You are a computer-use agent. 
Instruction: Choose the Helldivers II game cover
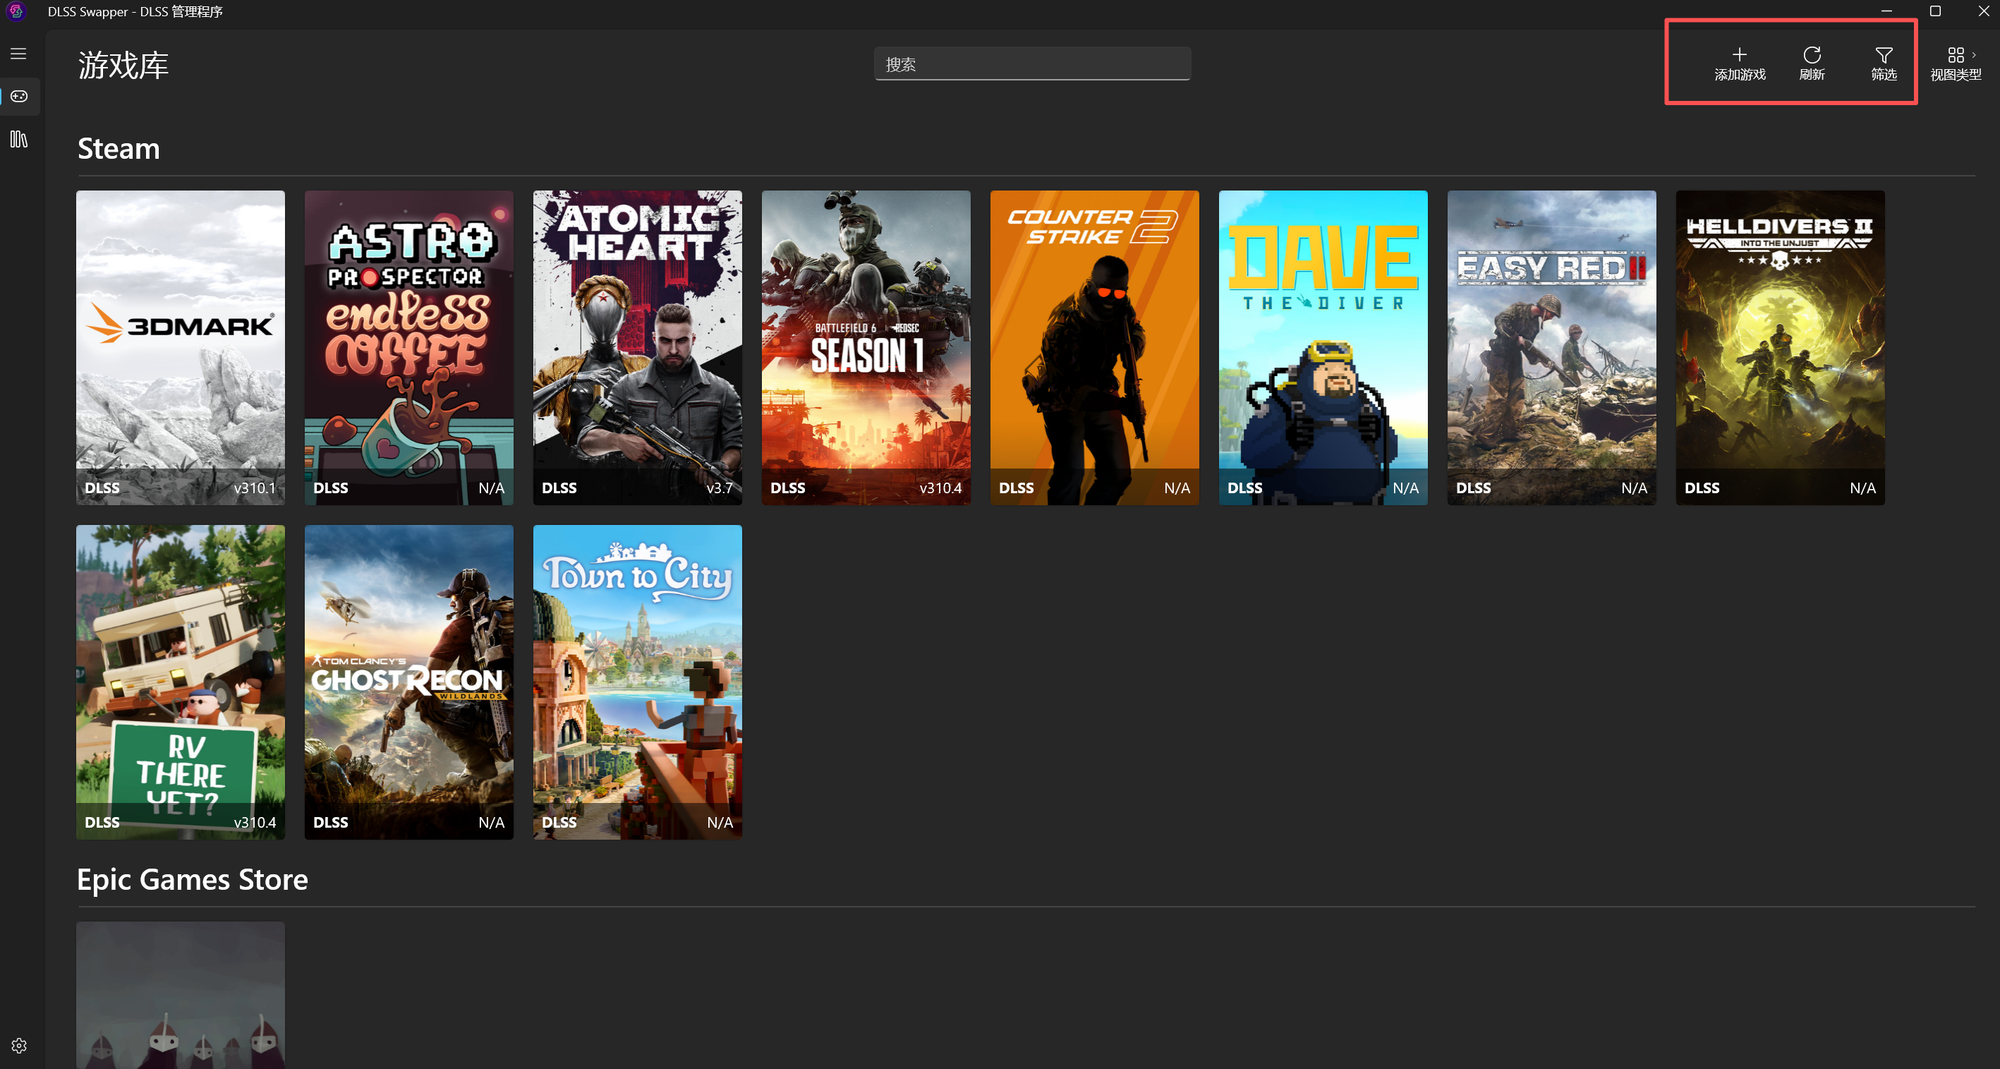point(1780,347)
